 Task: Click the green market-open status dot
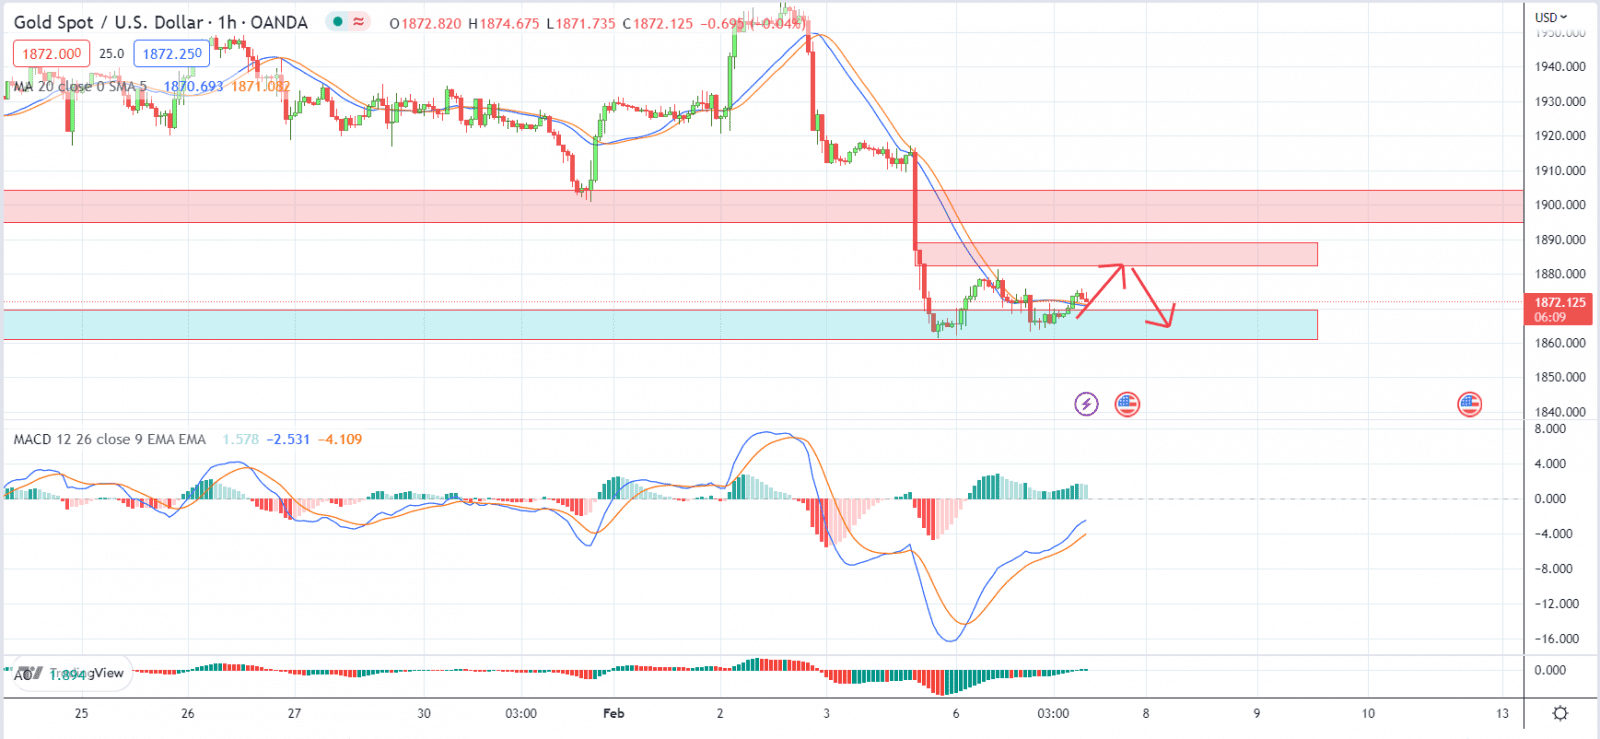[x=339, y=21]
